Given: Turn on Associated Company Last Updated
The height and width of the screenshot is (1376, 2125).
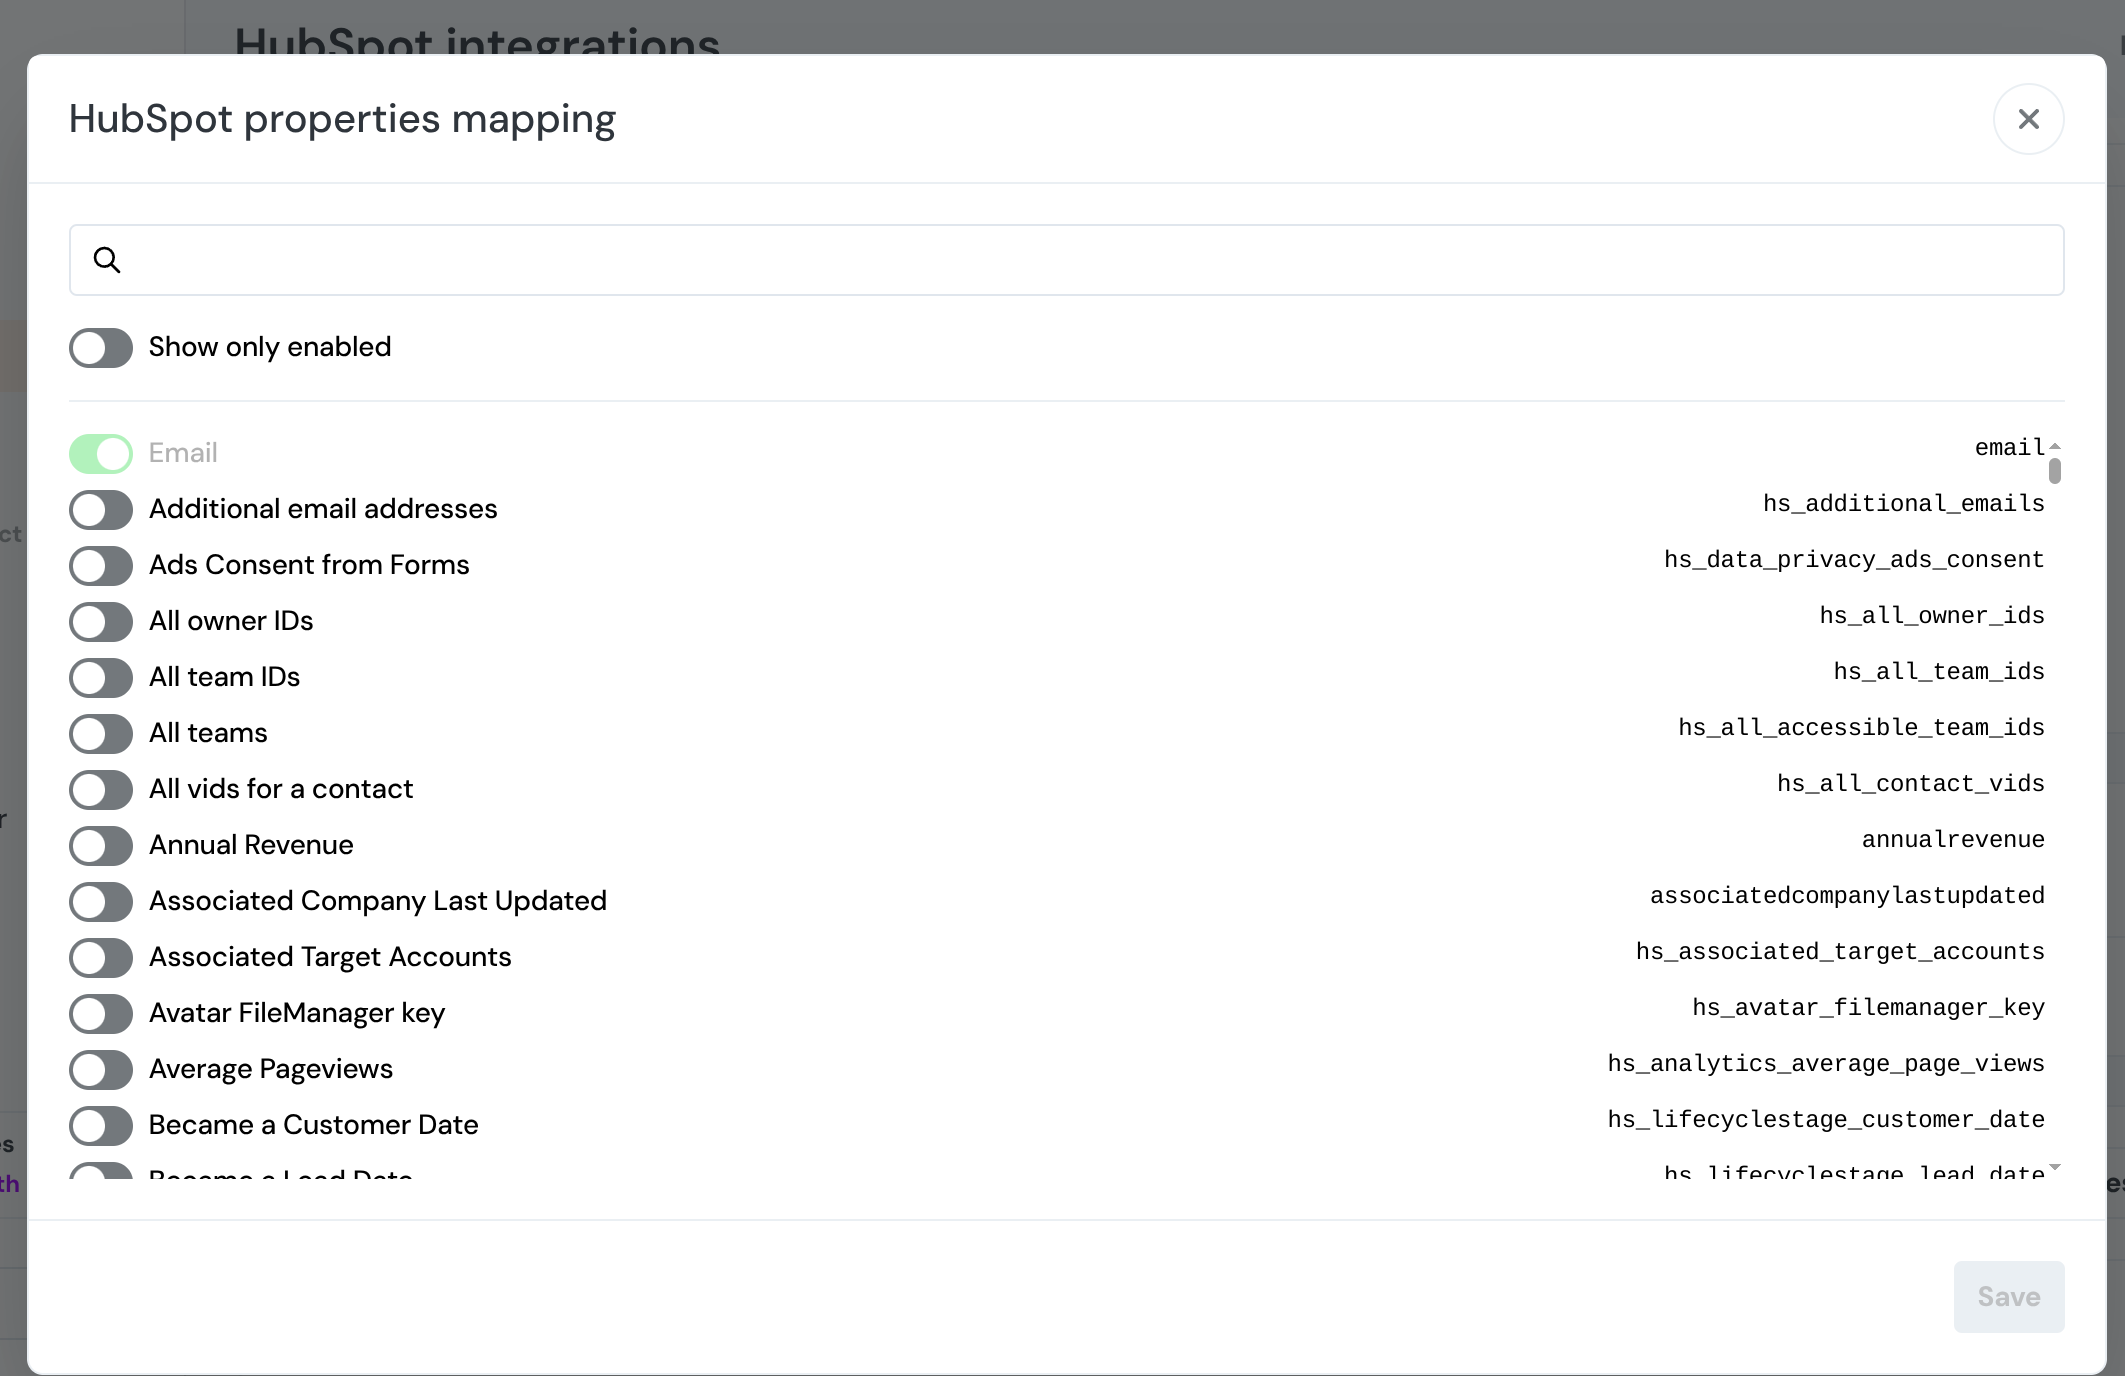Looking at the screenshot, I should (x=101, y=902).
